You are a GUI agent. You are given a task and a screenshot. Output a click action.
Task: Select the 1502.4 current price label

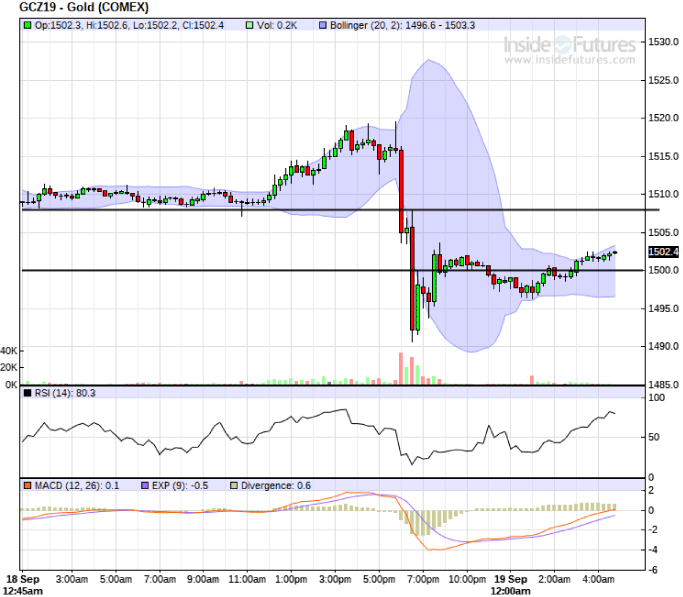point(664,251)
